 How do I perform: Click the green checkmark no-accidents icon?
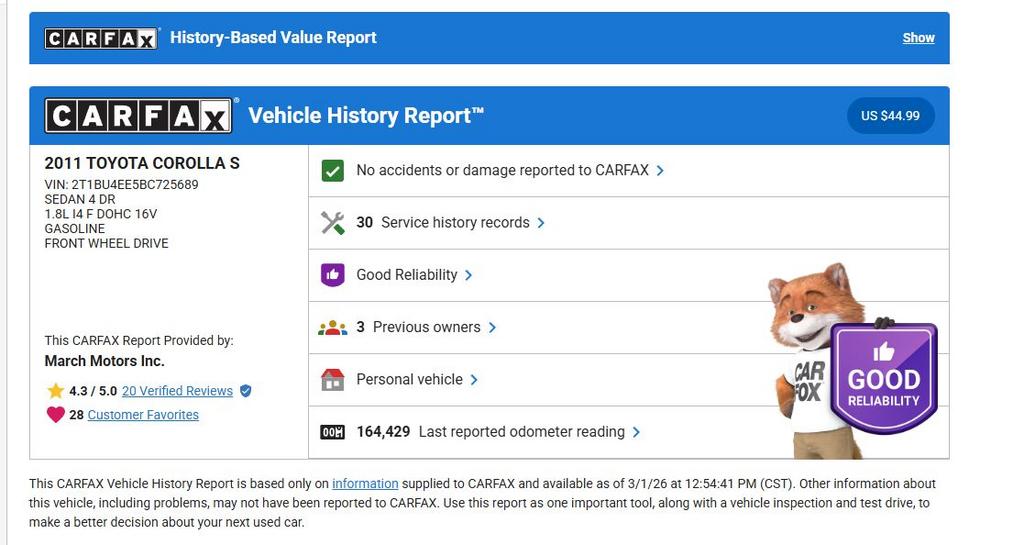[333, 171]
